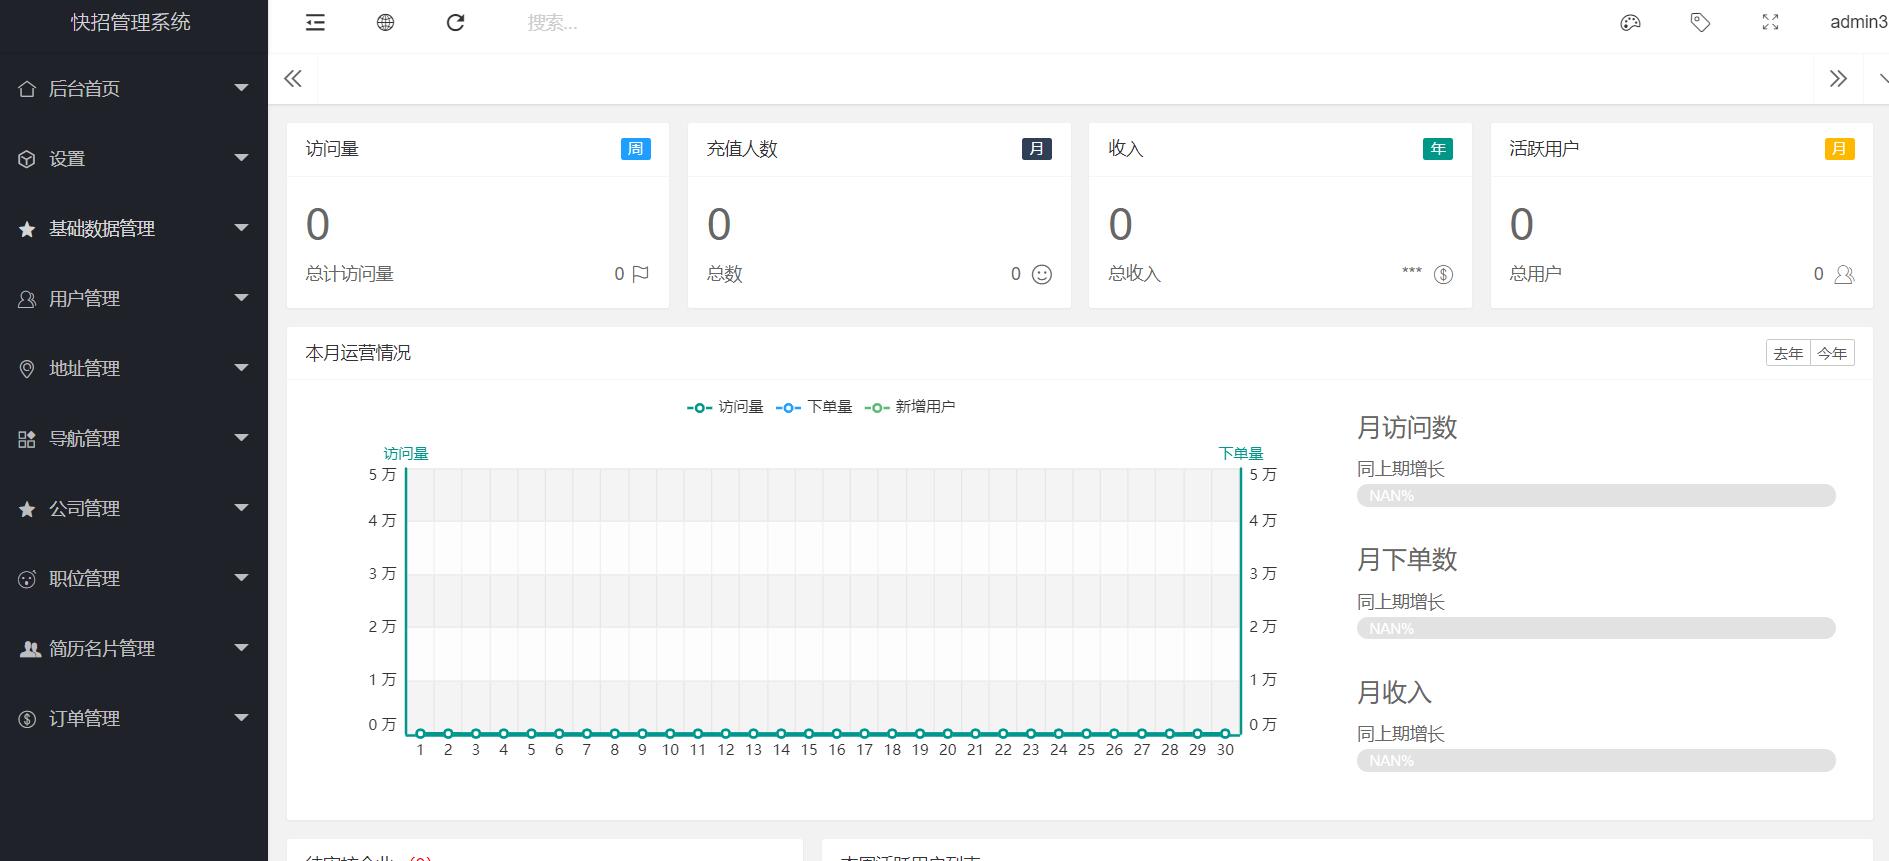Expand the 用户管理 menu arrow
The width and height of the screenshot is (1889, 861).
241,298
